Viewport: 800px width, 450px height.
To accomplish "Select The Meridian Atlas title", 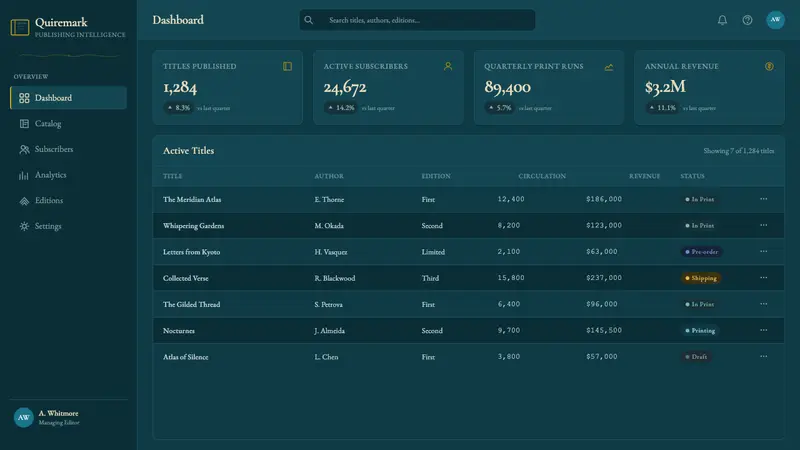I will tap(192, 199).
